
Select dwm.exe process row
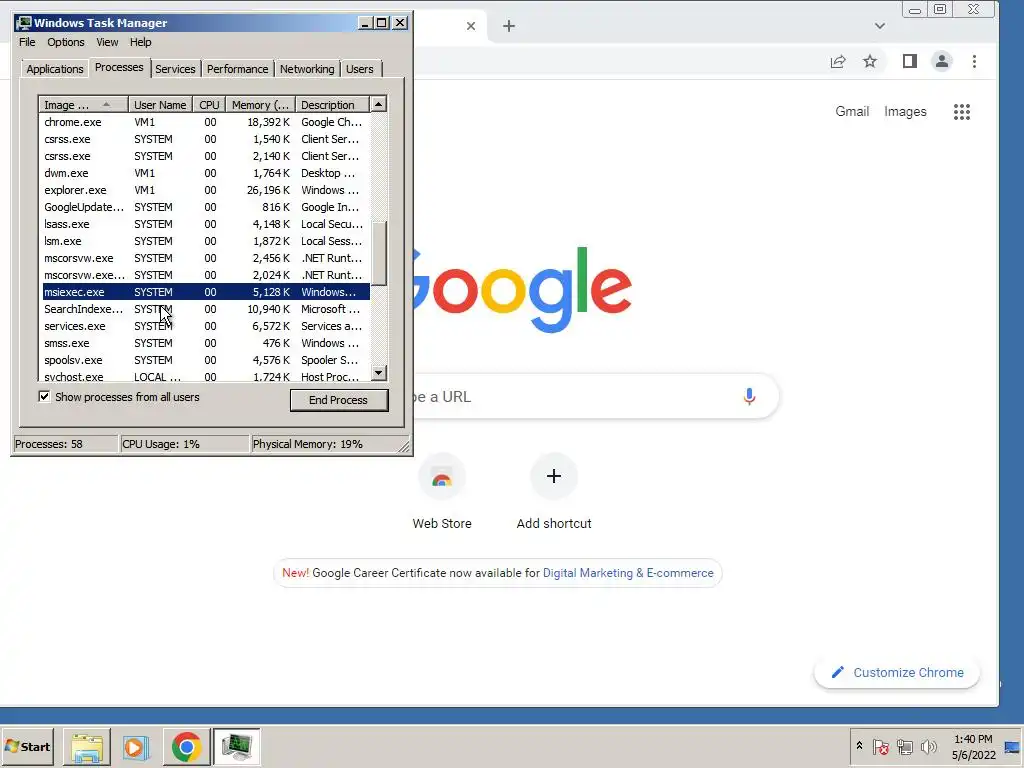(x=204, y=173)
